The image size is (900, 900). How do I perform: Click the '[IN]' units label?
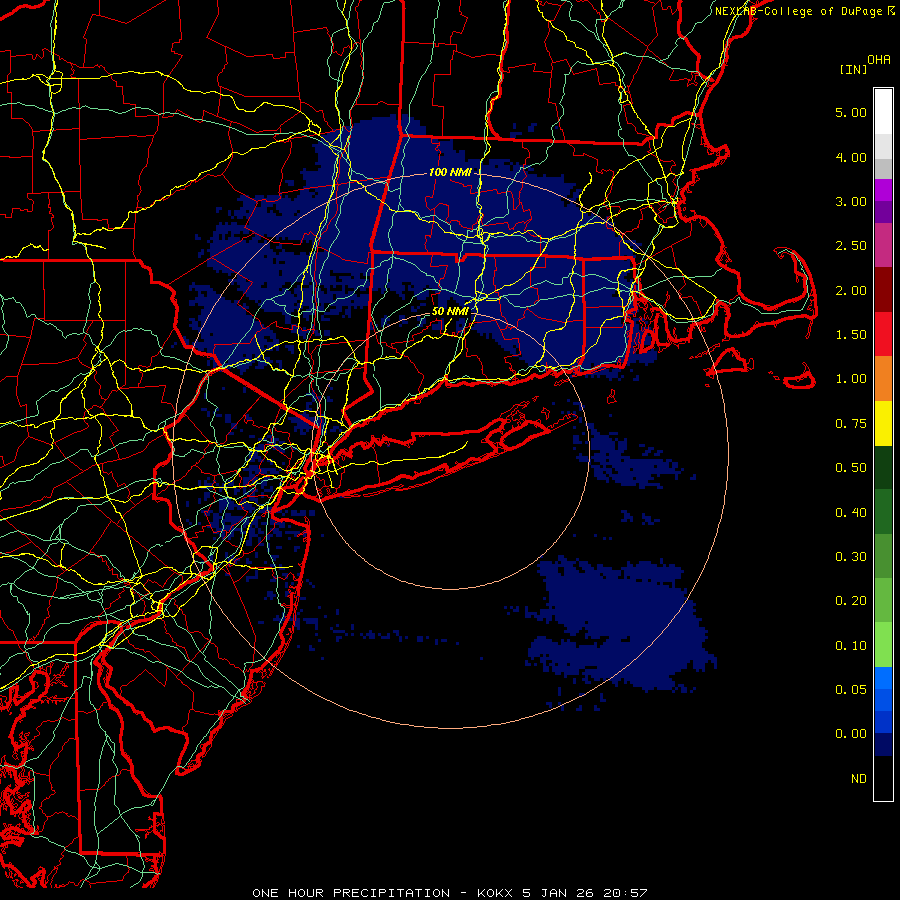[x=853, y=69]
